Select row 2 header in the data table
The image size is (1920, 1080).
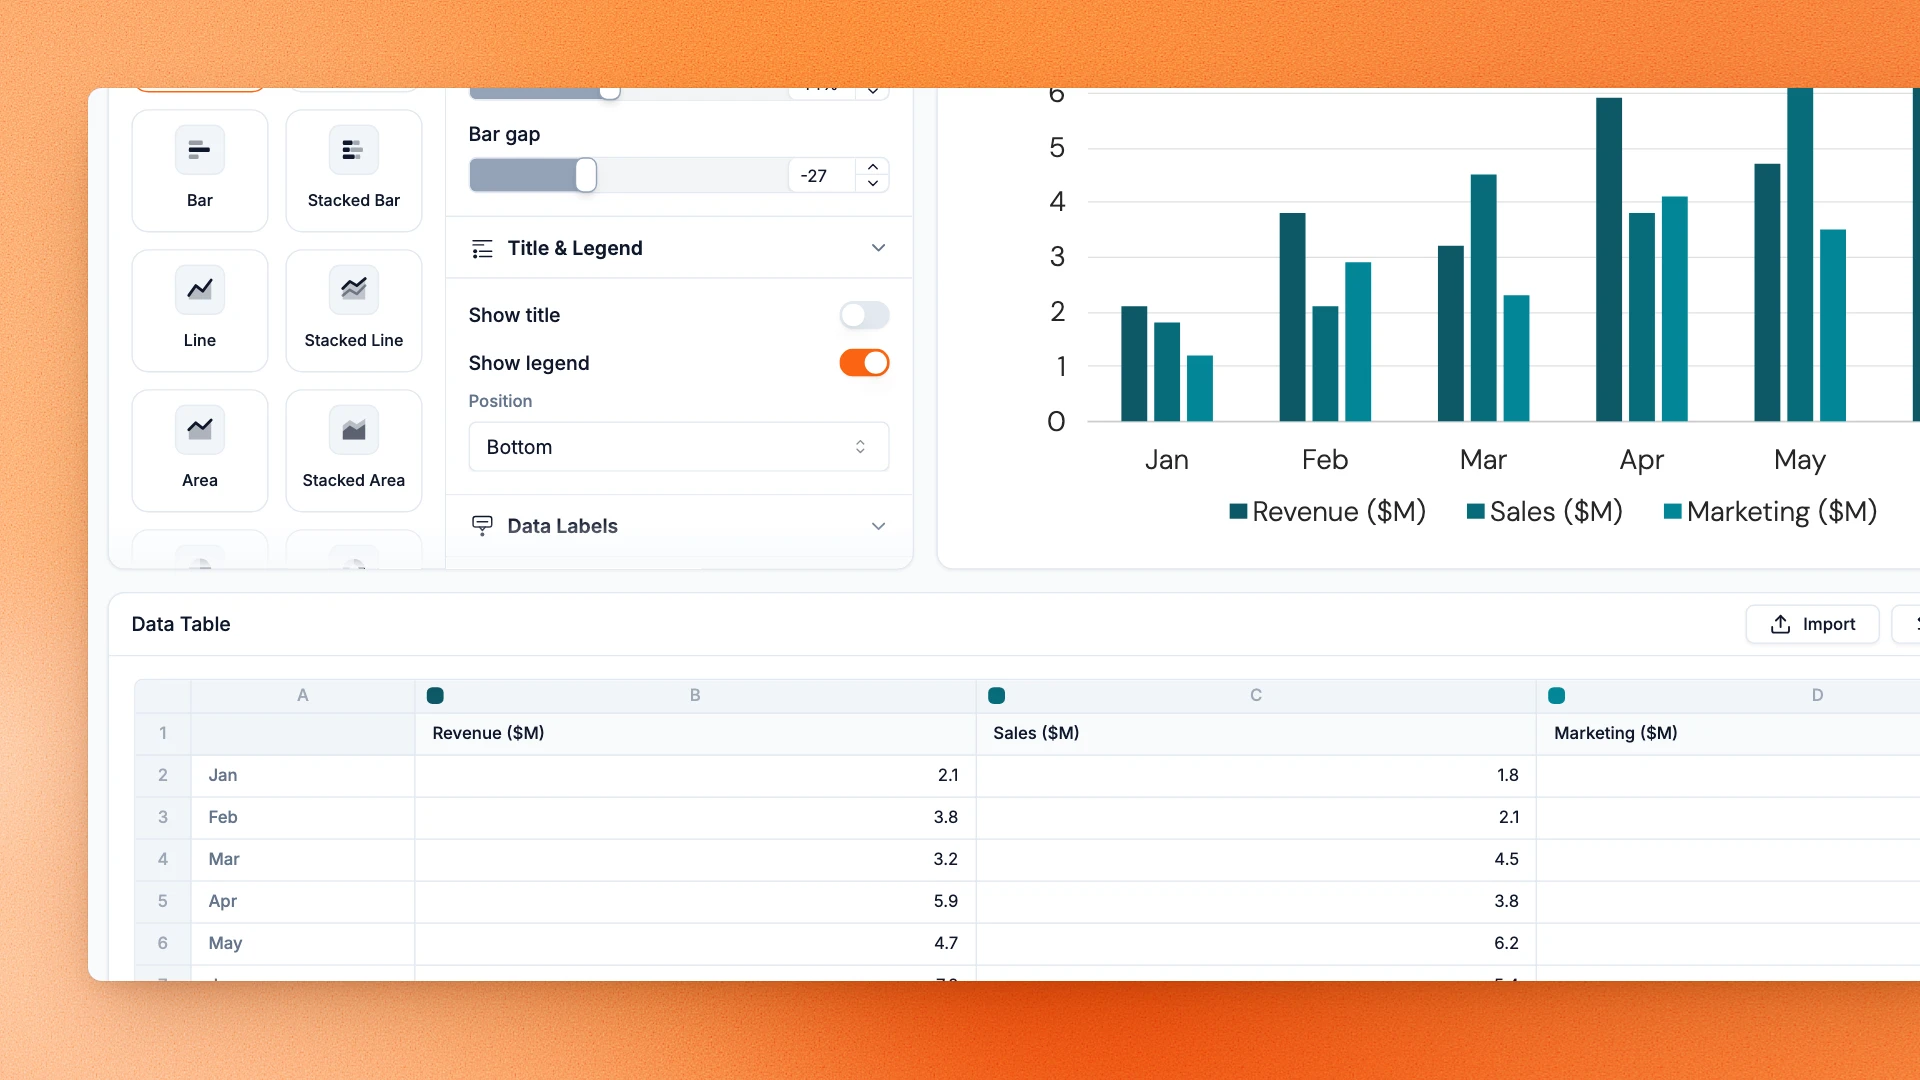coord(163,775)
